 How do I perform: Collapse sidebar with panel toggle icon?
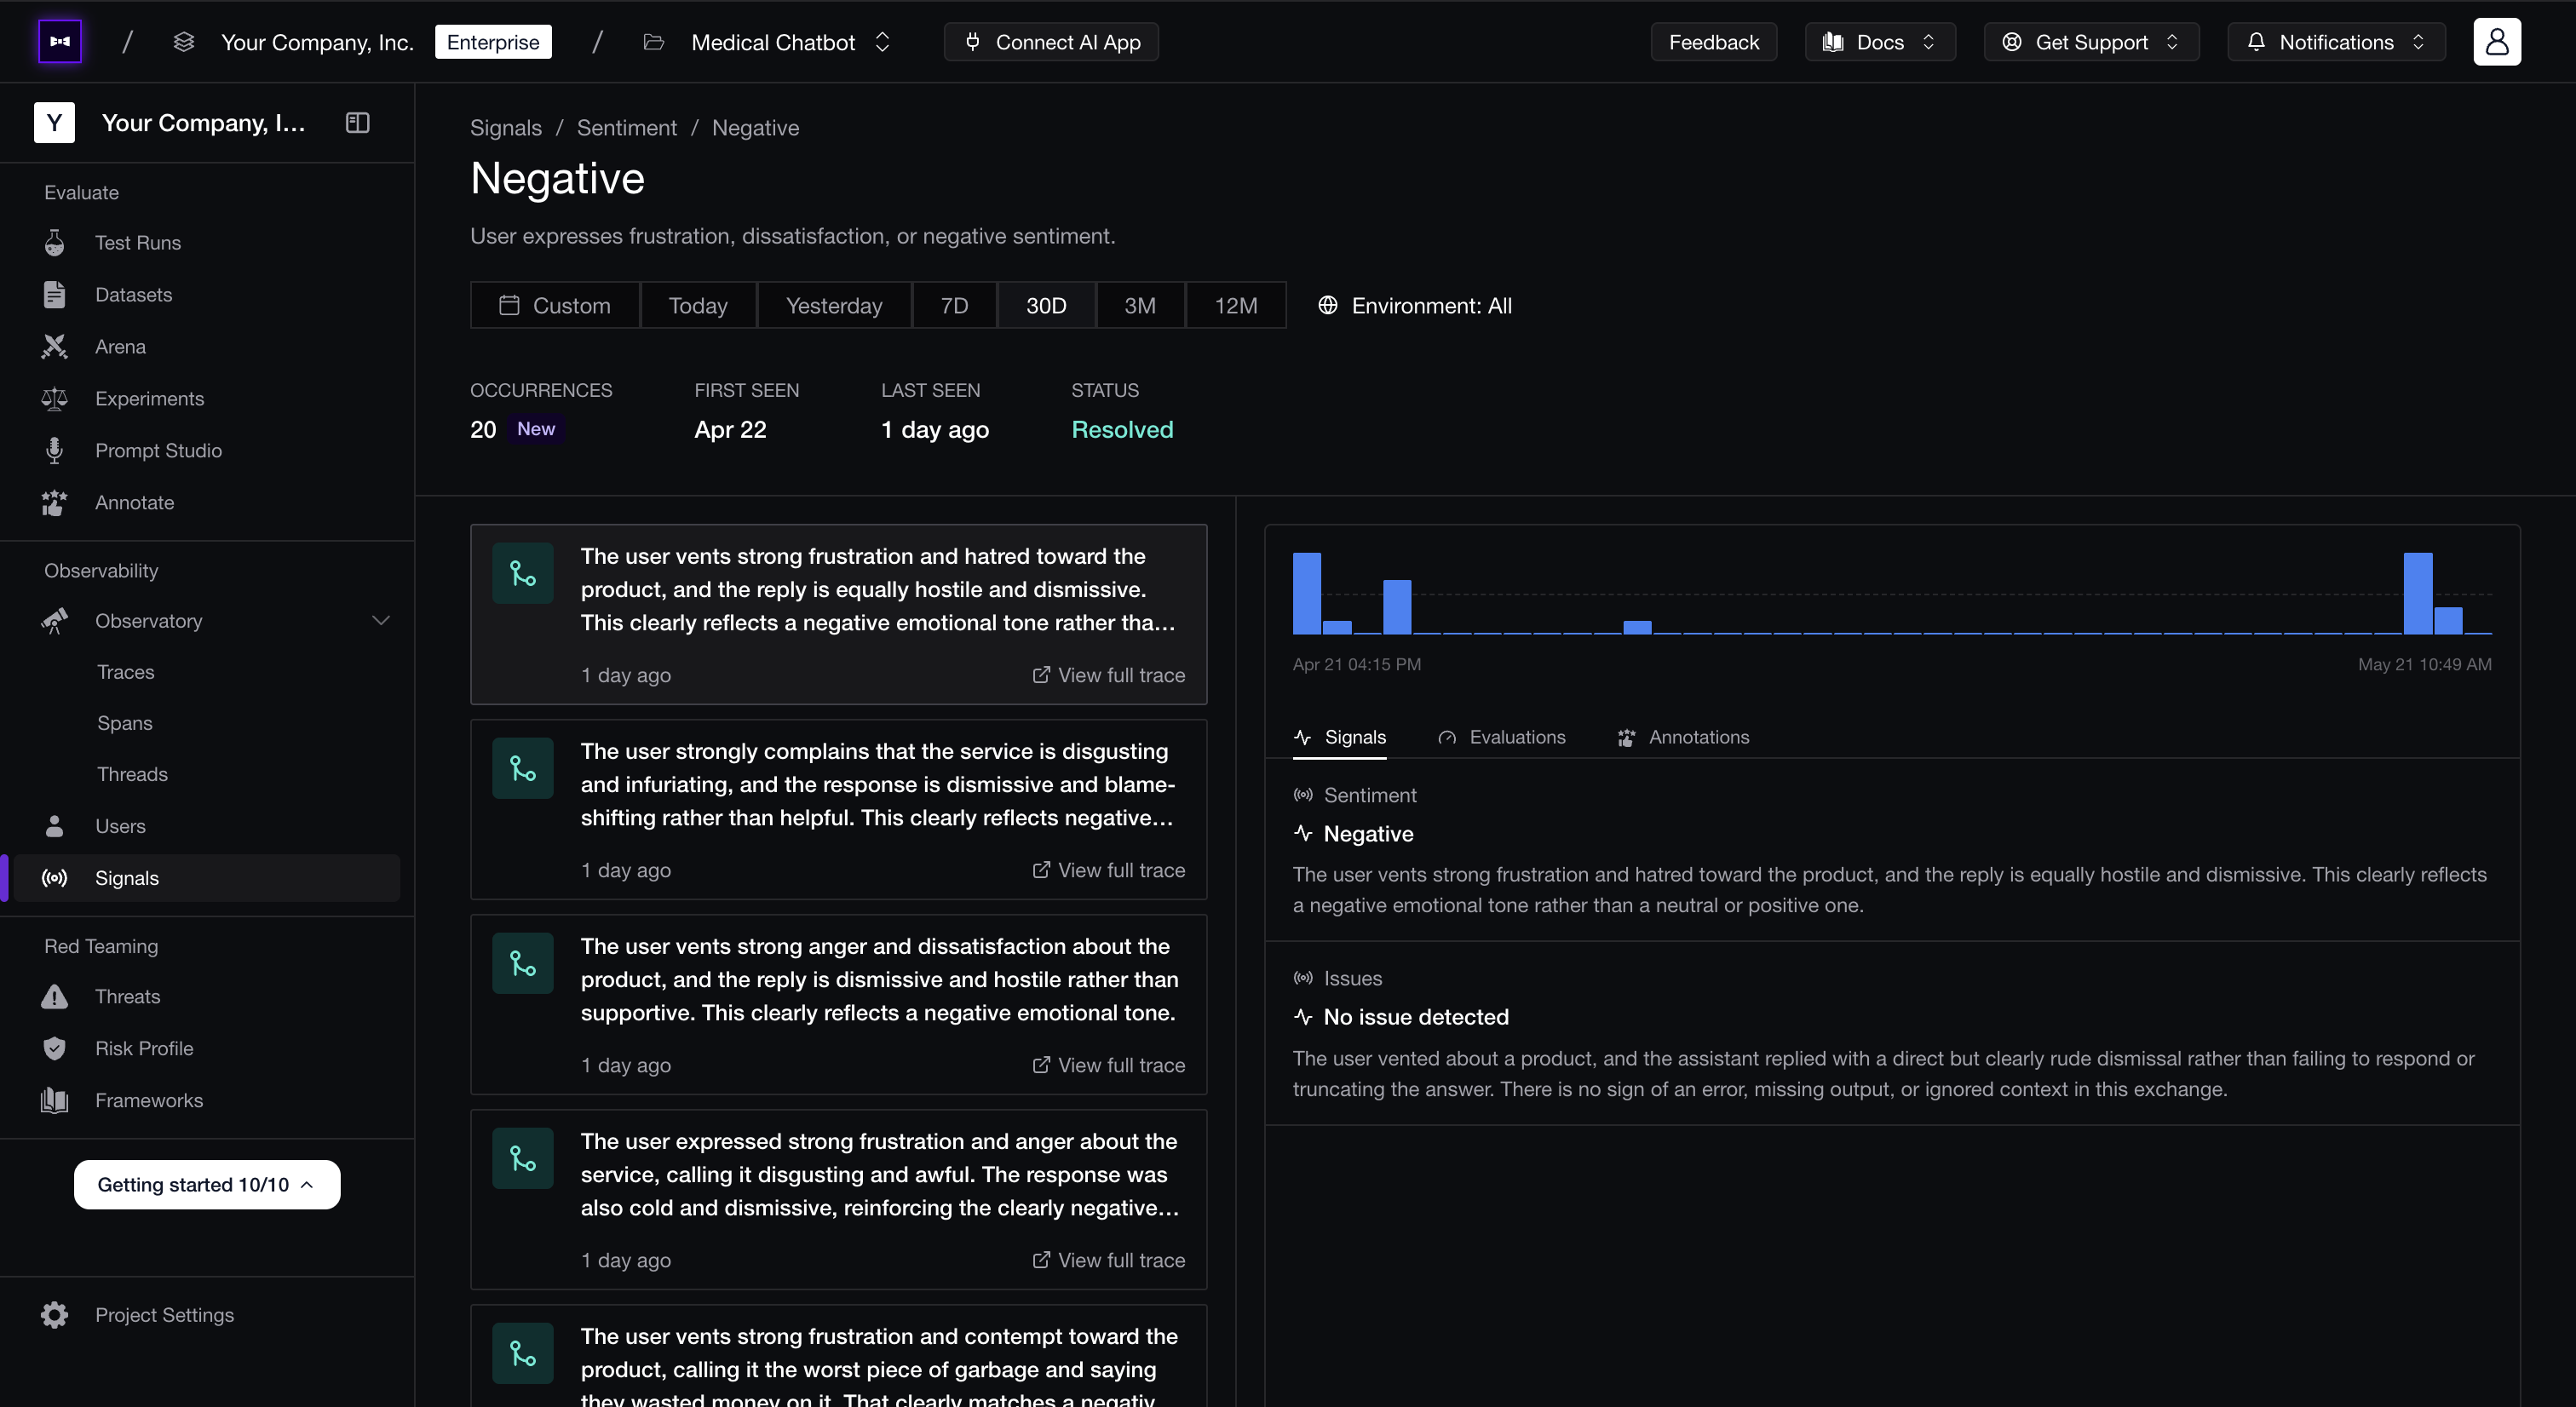coord(357,123)
